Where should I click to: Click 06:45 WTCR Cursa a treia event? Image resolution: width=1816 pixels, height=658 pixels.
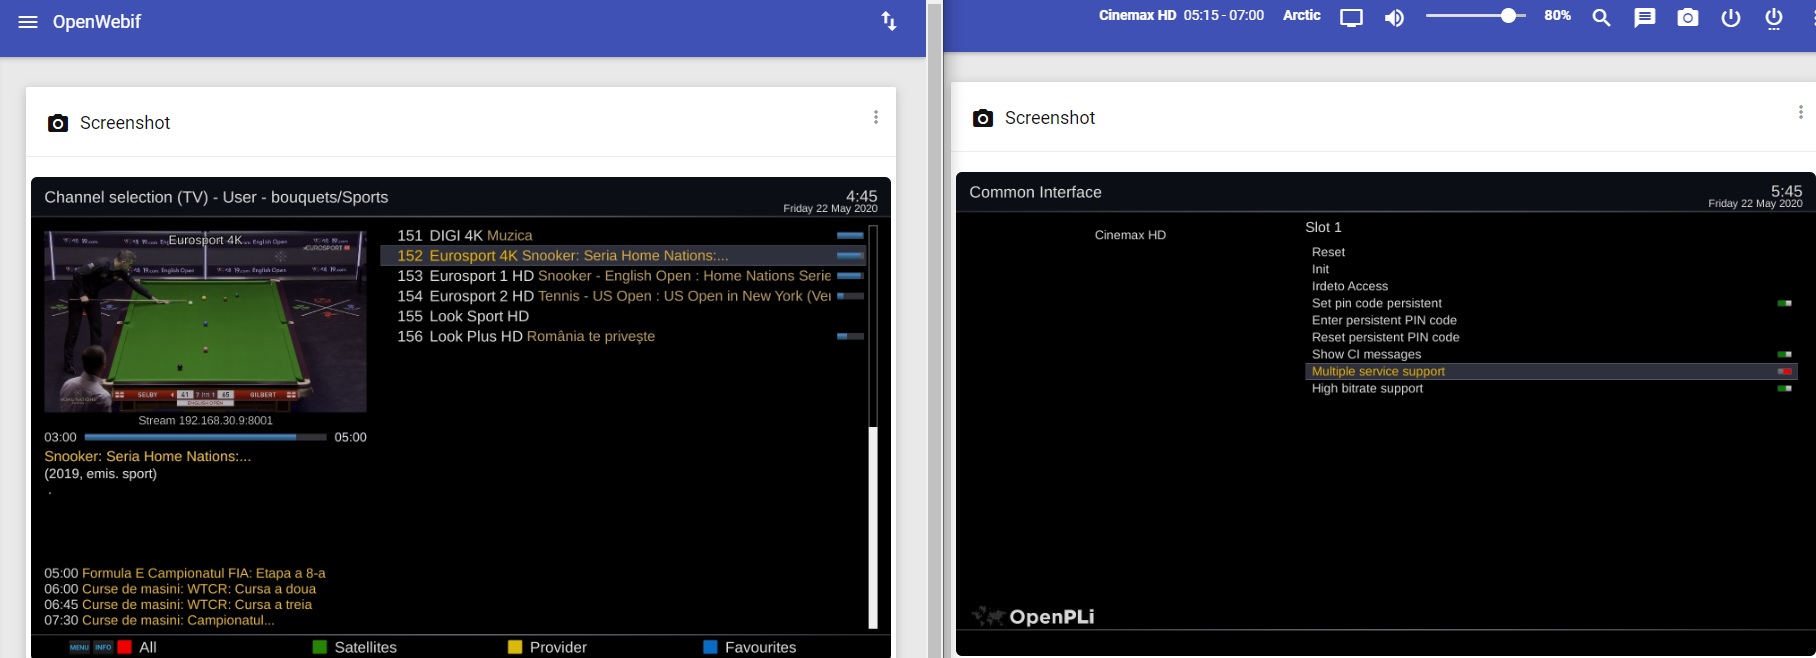178,605
